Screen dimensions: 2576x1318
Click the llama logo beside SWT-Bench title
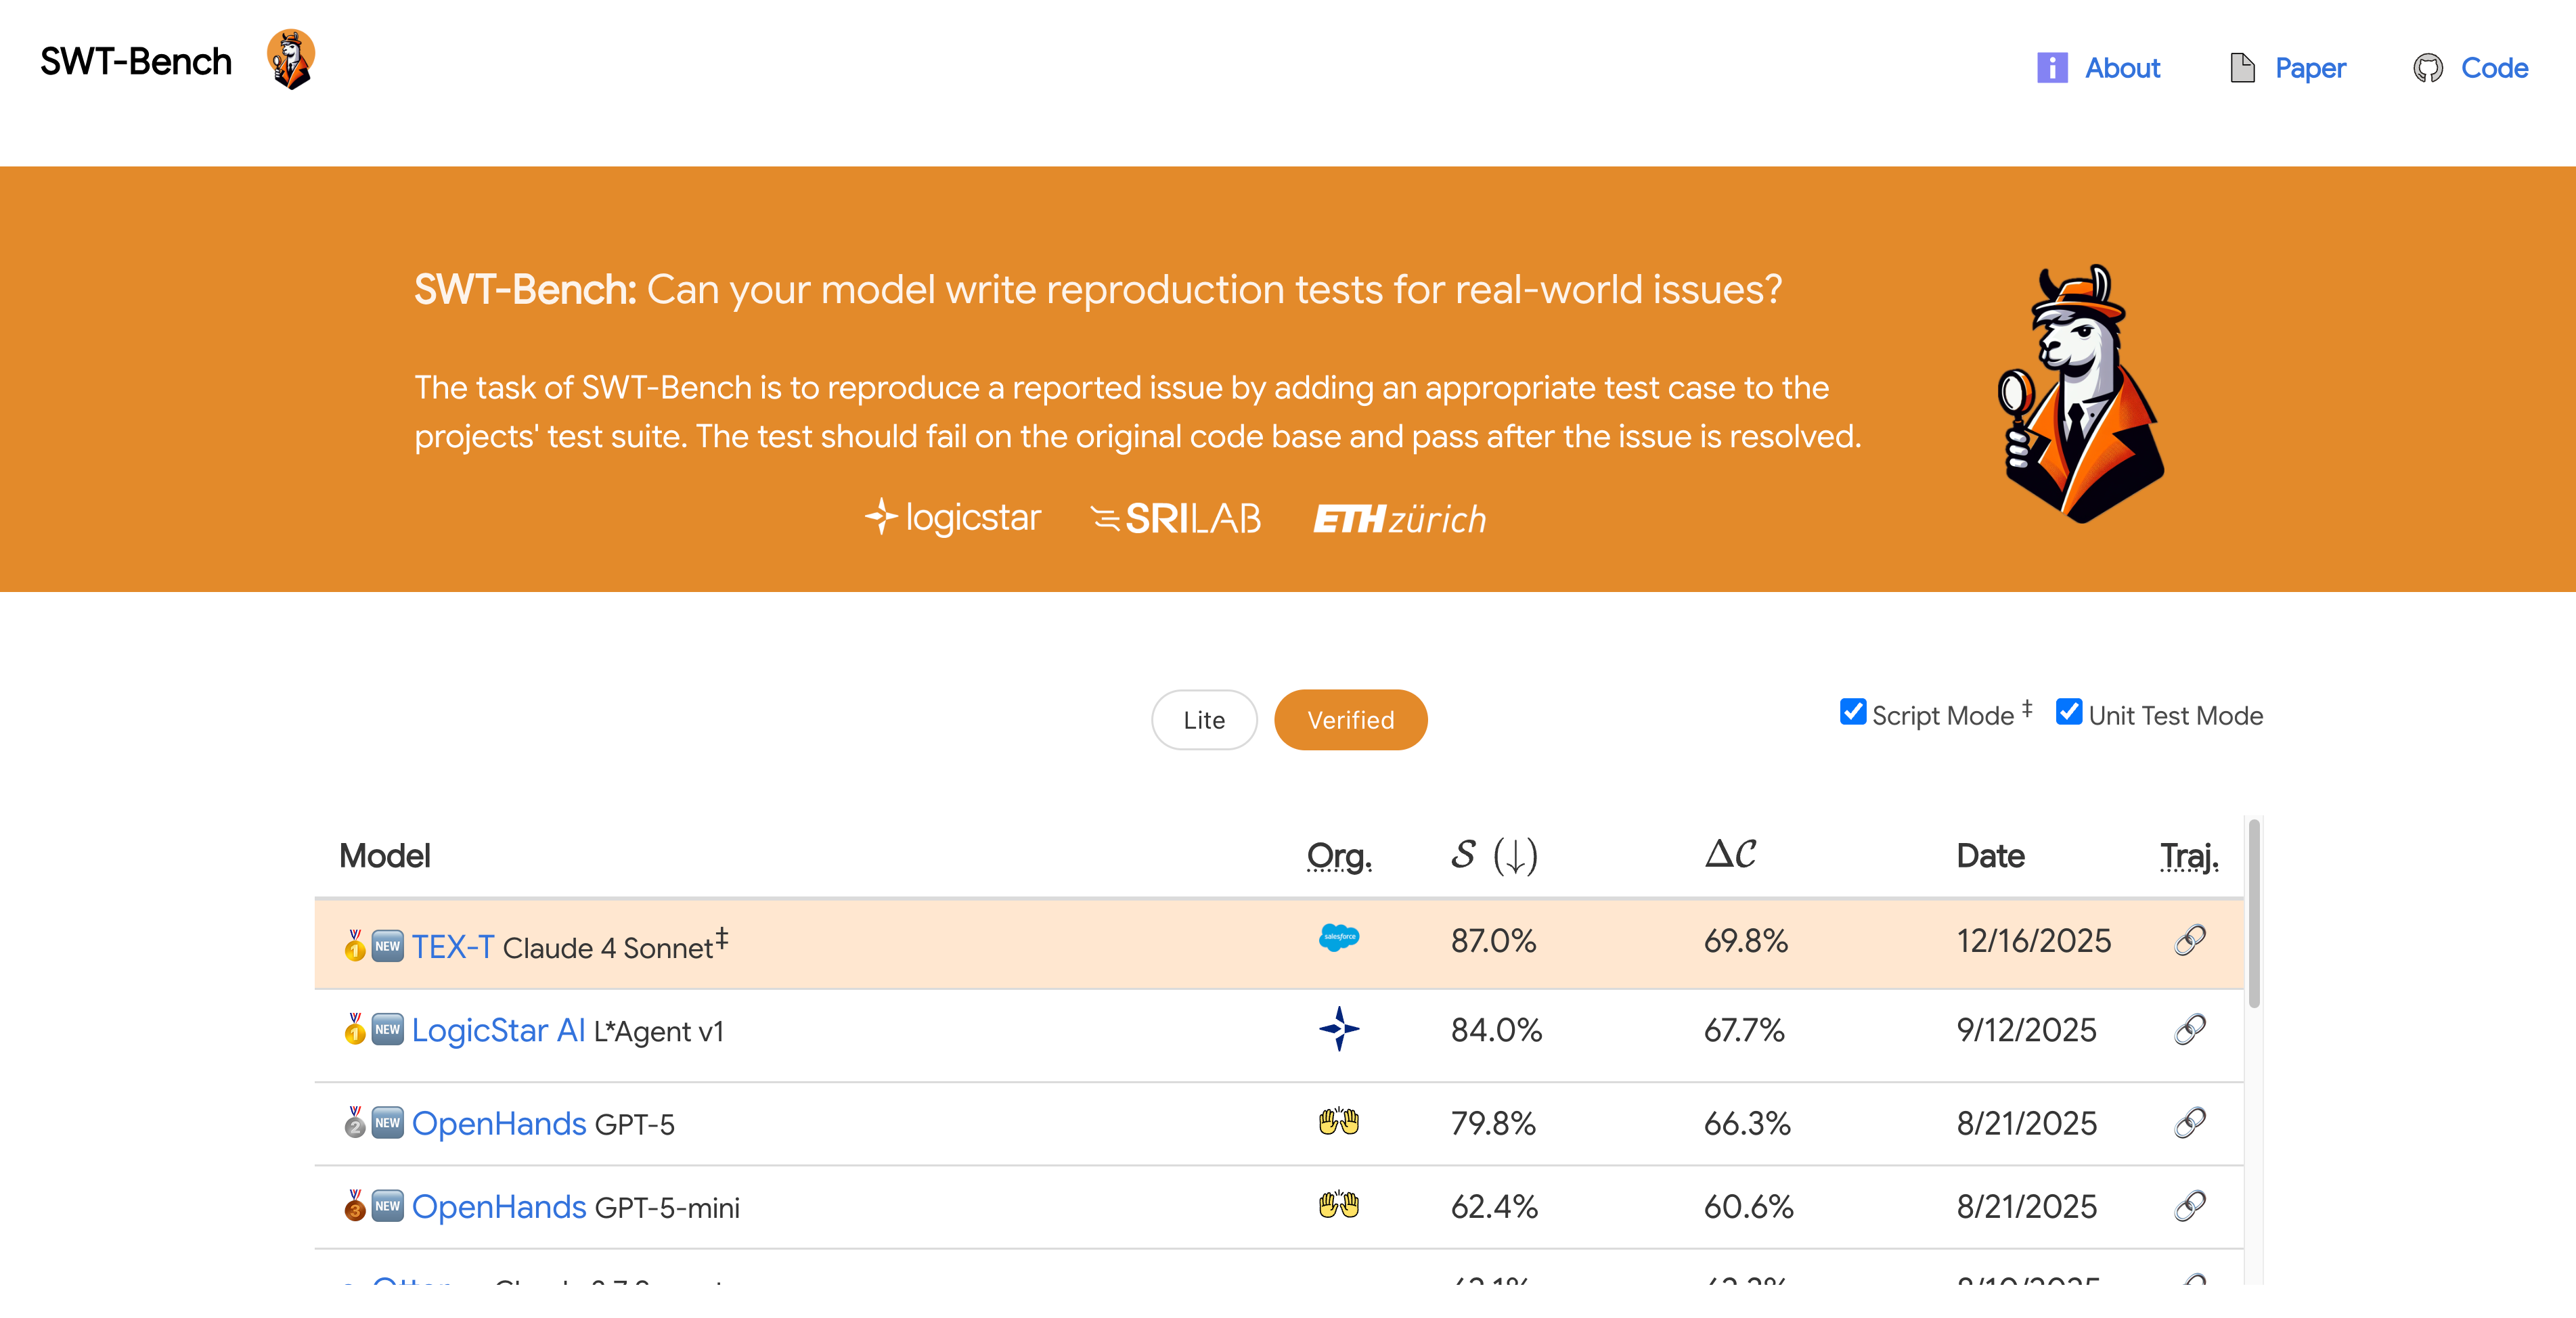click(290, 60)
